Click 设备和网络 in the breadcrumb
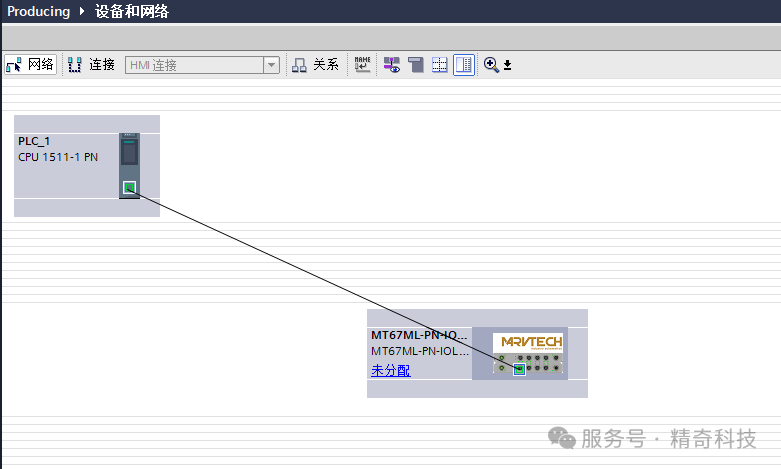The image size is (781, 469). [132, 11]
